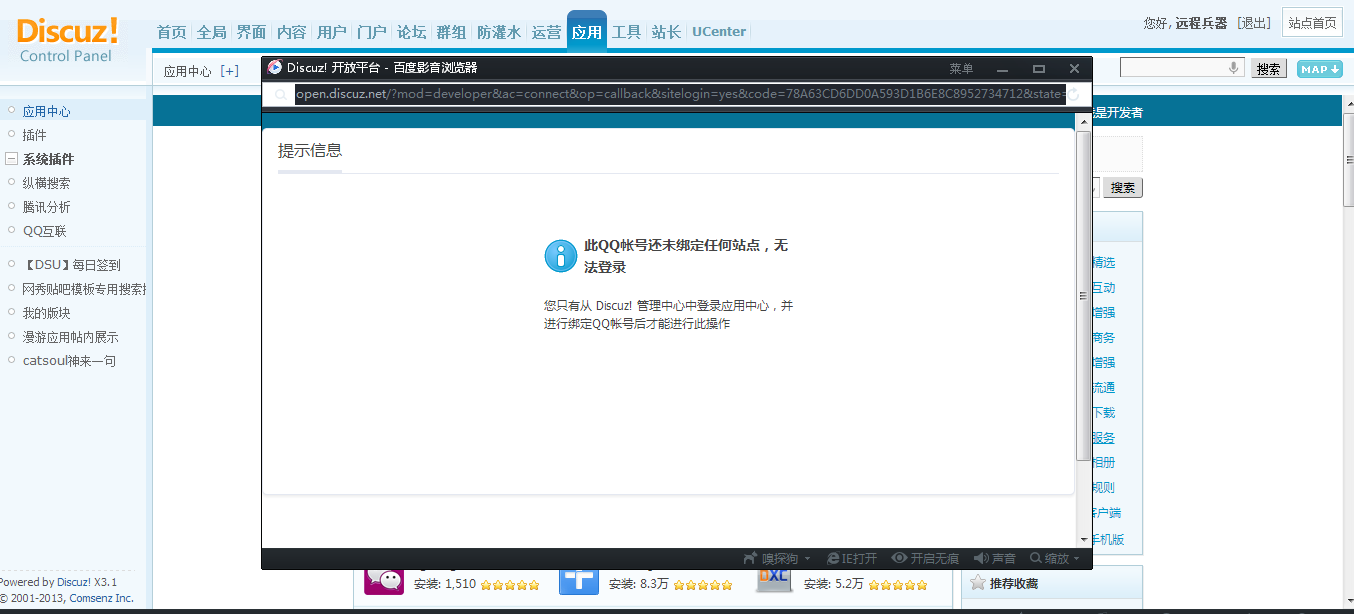
Task: Open the 门户 top menu
Action: (x=372, y=32)
